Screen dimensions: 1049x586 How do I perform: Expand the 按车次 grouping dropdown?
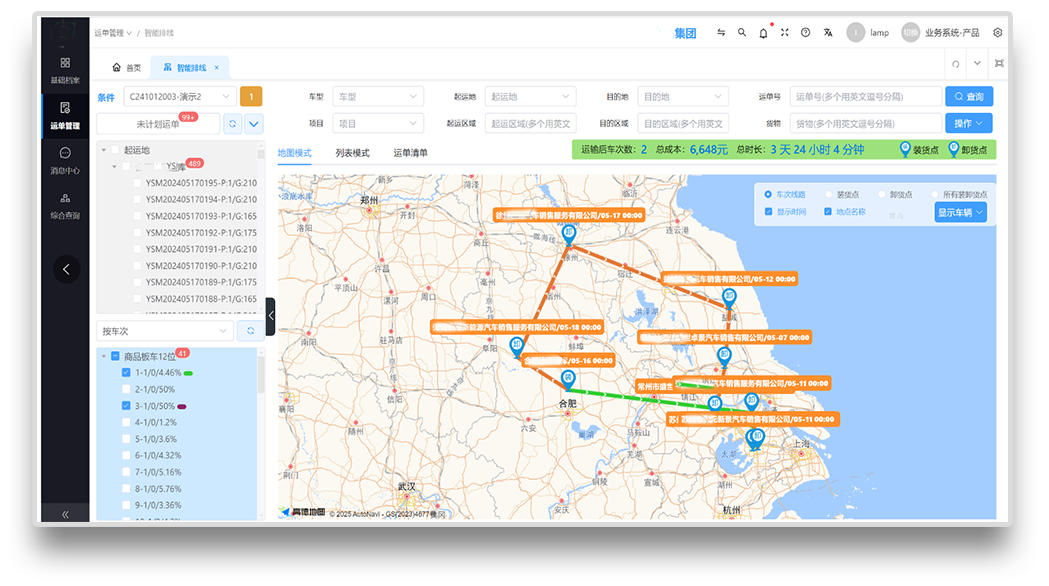tap(164, 330)
